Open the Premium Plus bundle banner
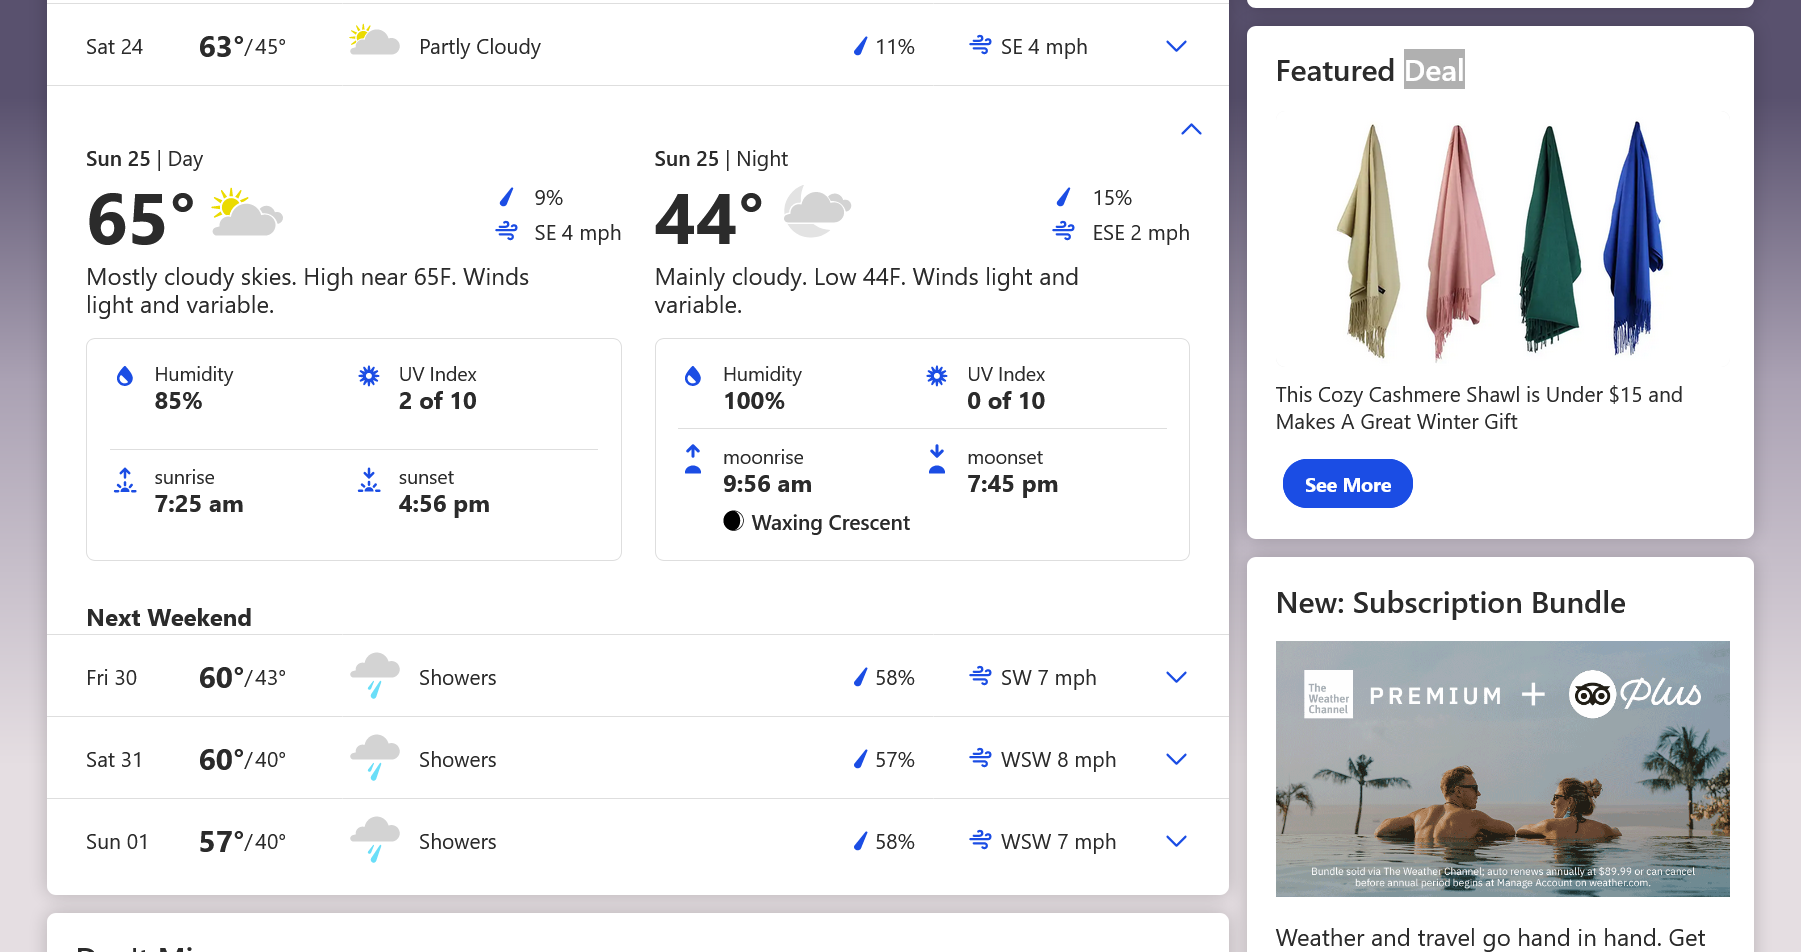Image resolution: width=1801 pixels, height=952 pixels. (1502, 768)
